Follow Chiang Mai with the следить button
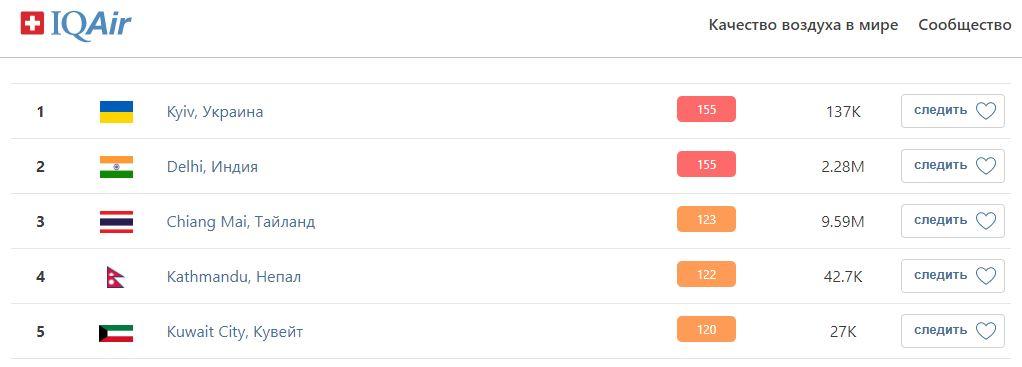This screenshot has height=367, width=1022. (x=953, y=221)
